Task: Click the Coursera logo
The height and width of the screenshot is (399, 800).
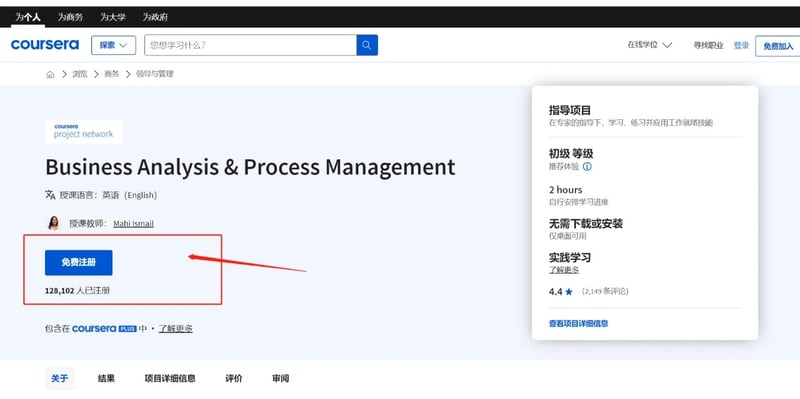Action: pos(45,45)
